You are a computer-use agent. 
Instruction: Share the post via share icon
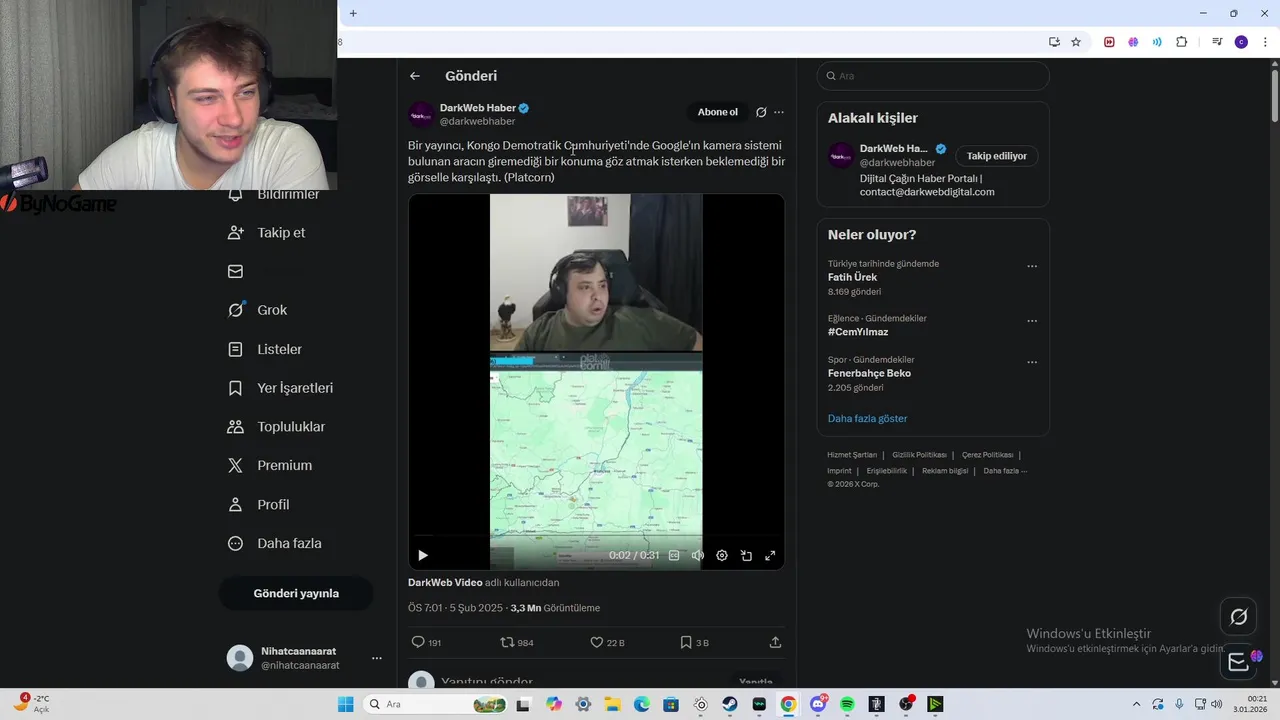(775, 642)
